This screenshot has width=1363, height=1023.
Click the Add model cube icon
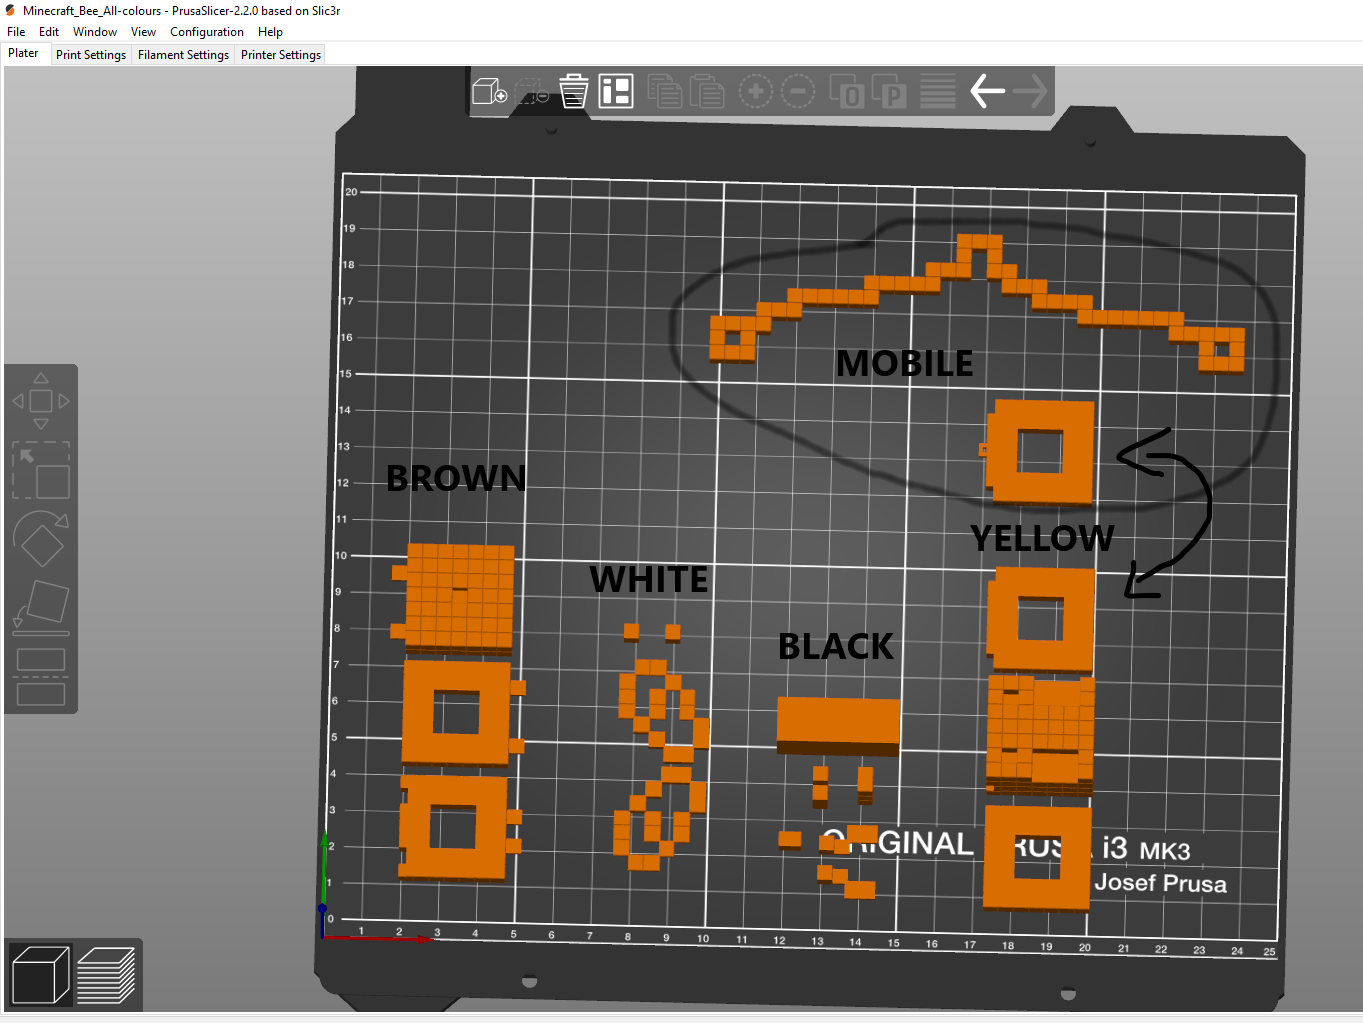click(490, 92)
